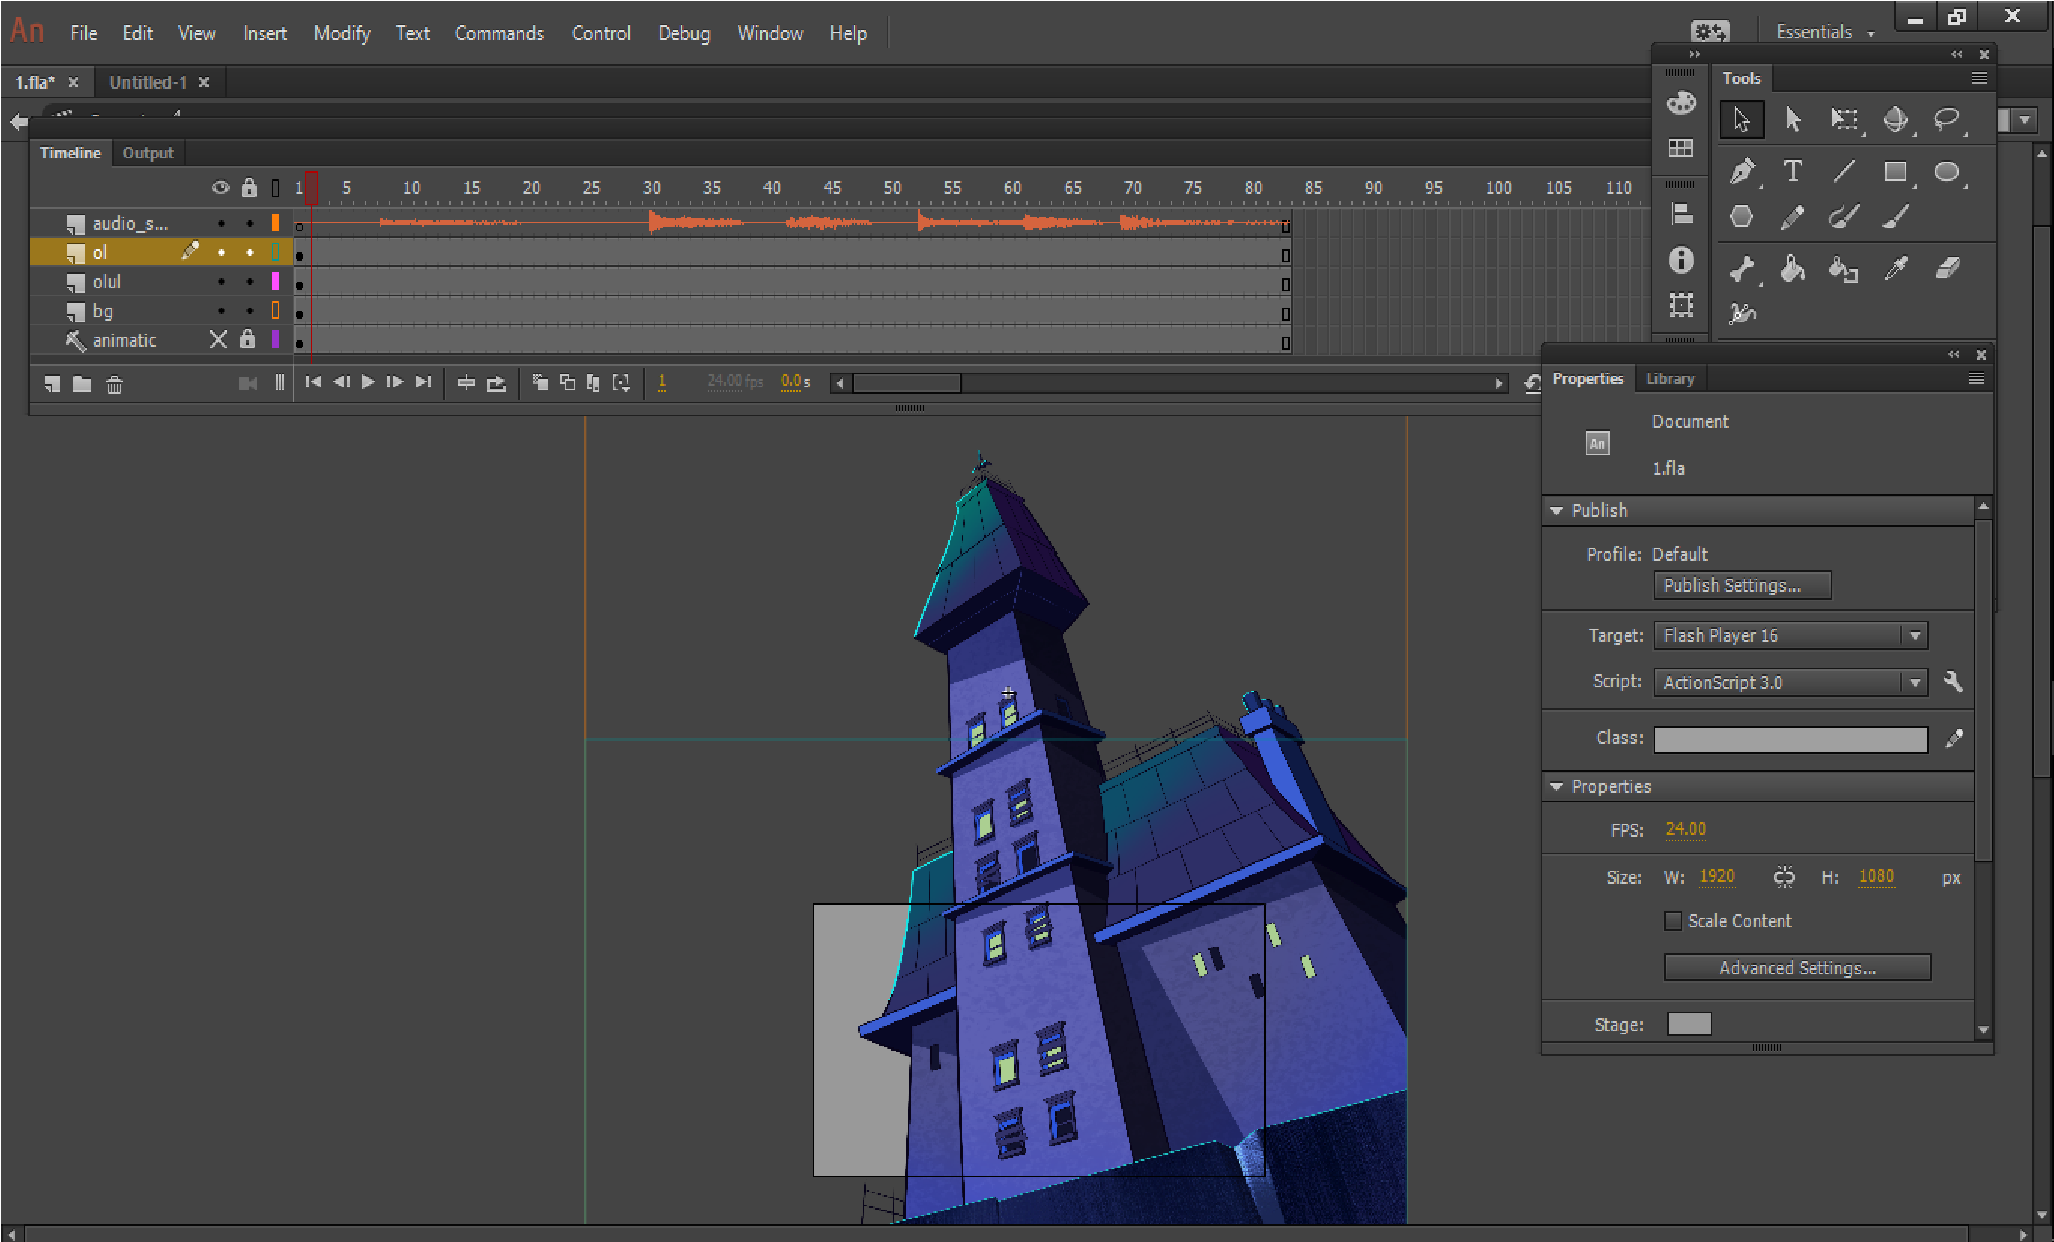Viewport: 2054px width, 1242px height.
Task: Click the Class input field
Action: click(x=1791, y=739)
